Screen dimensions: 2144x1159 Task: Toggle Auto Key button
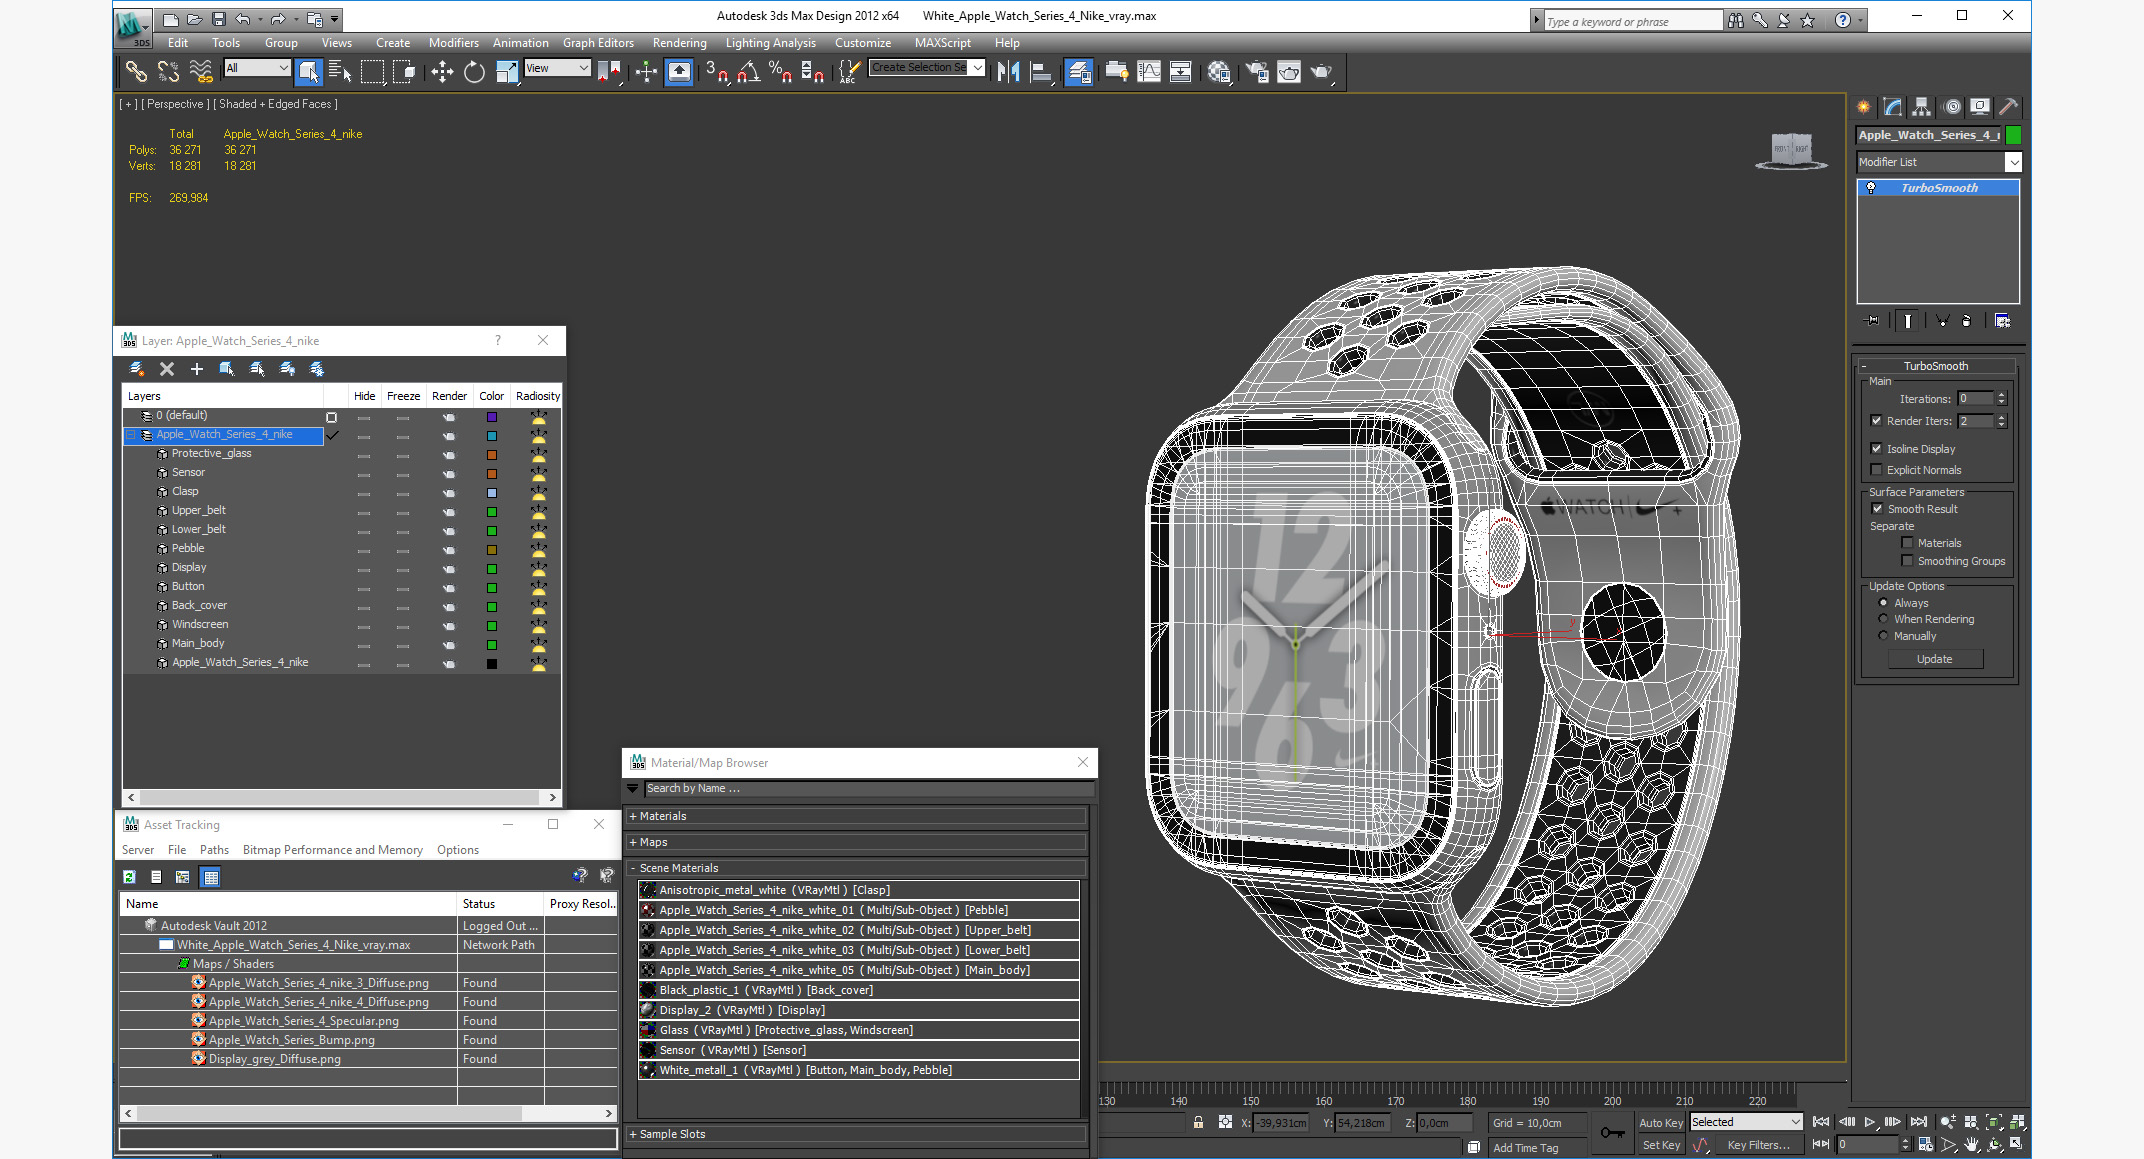click(1661, 1123)
